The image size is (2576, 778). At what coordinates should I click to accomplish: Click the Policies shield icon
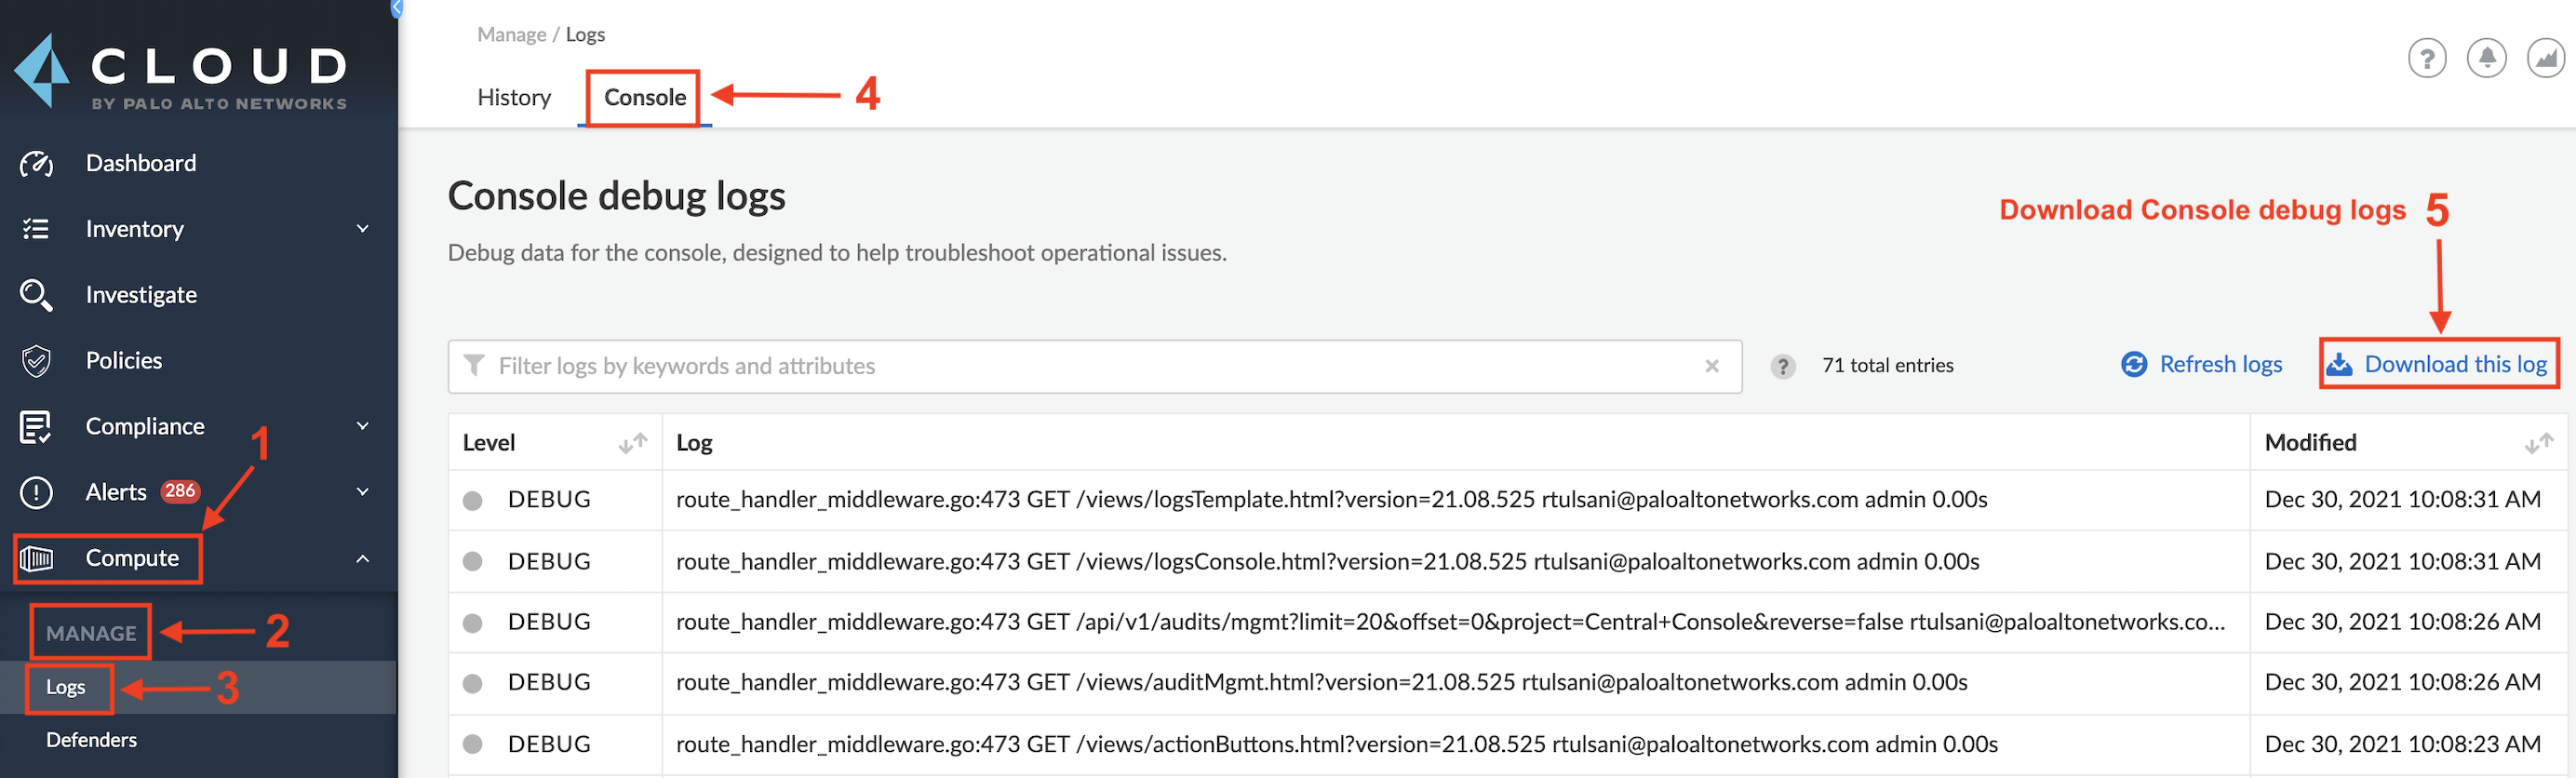point(36,361)
